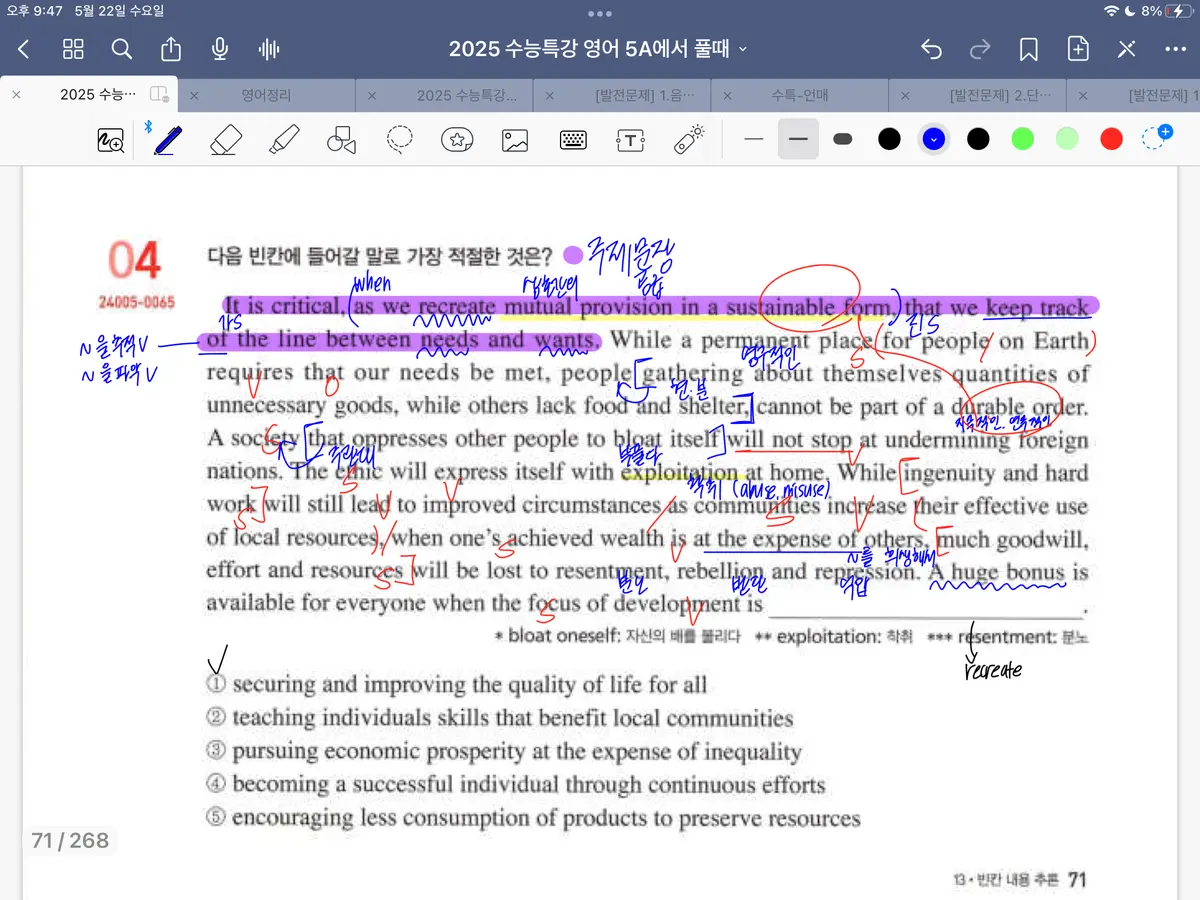Undo the last stroke

click(931, 49)
